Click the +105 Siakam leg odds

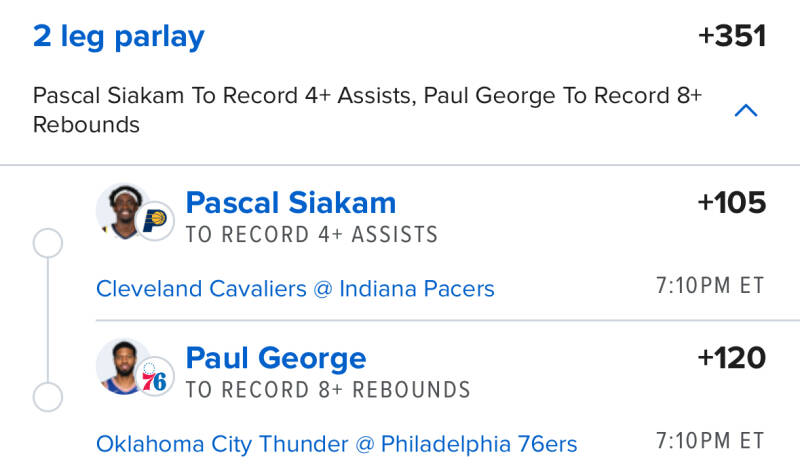pyautogui.click(x=731, y=203)
